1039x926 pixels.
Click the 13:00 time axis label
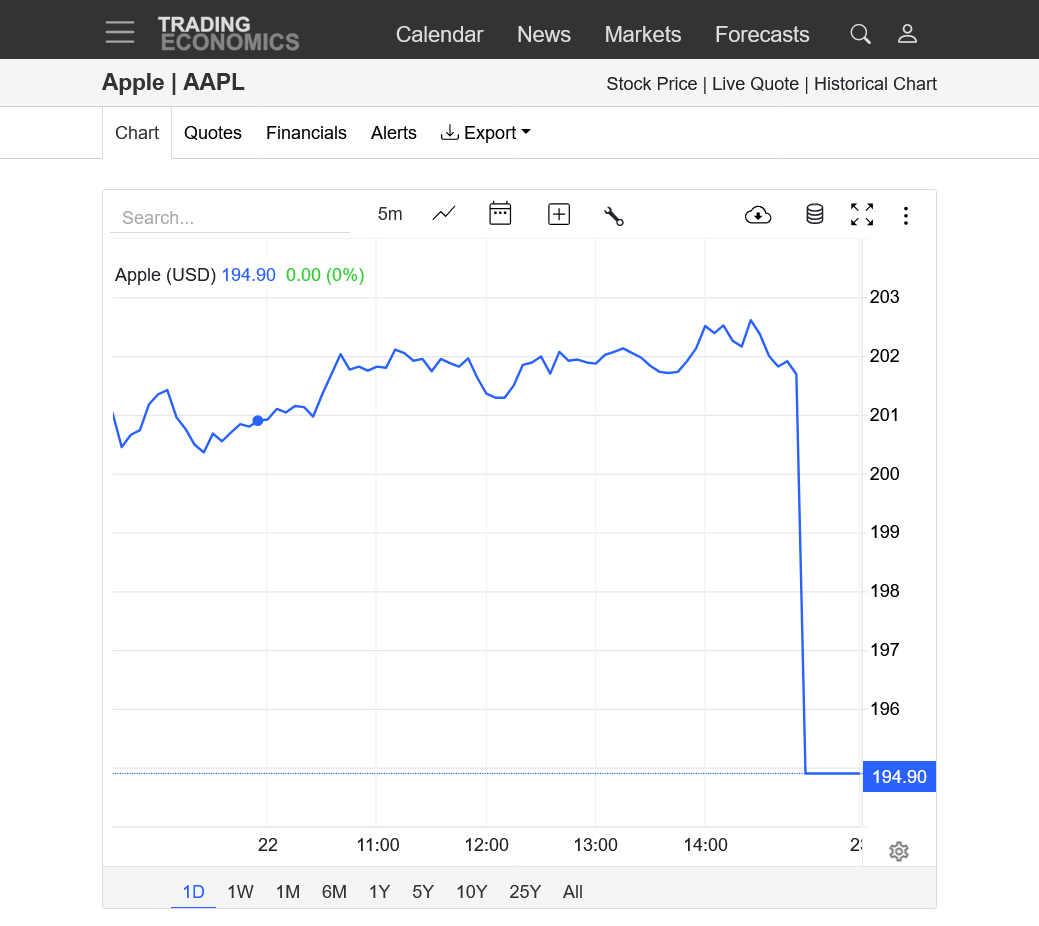tap(595, 844)
